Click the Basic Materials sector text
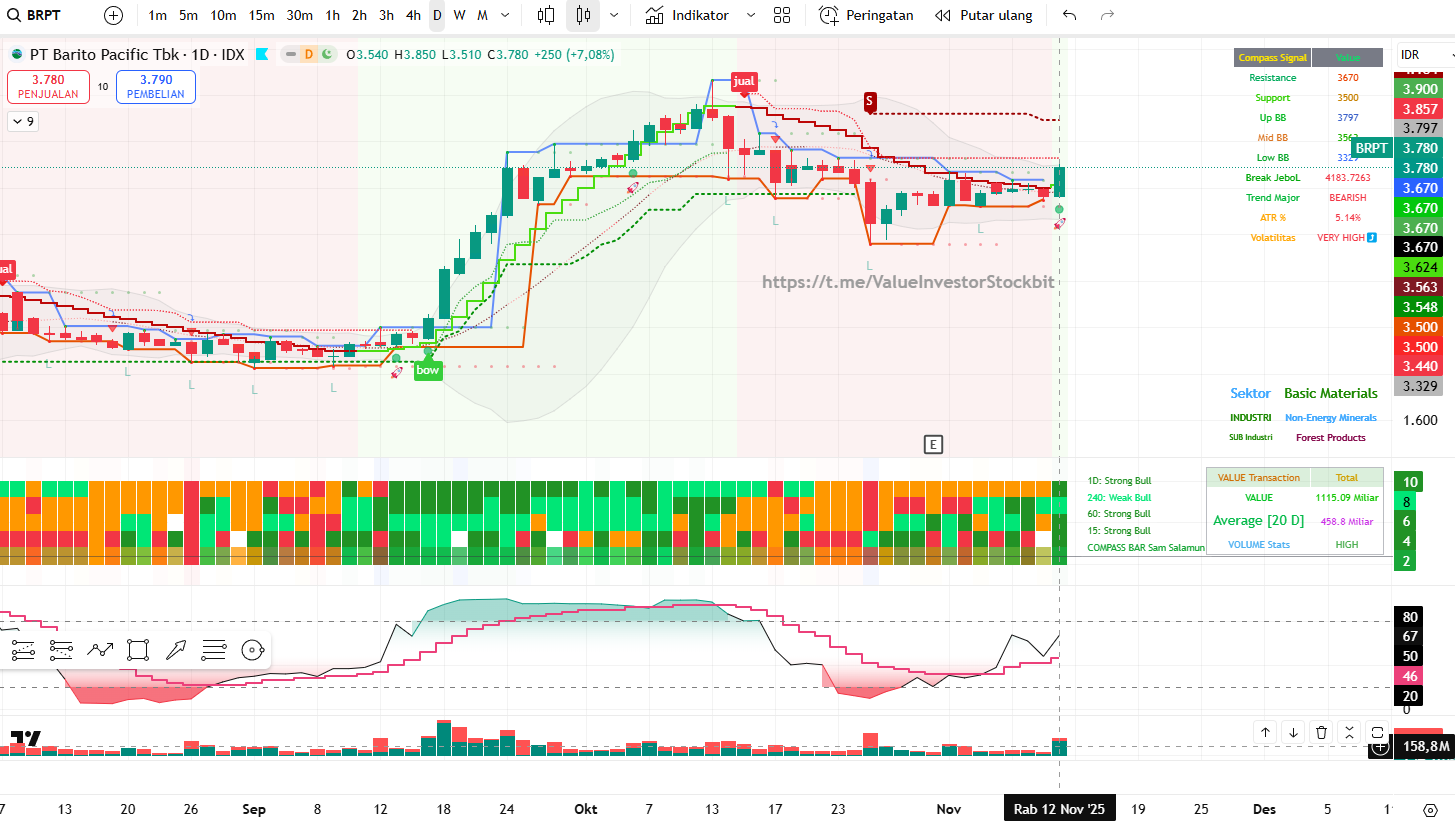 coord(1331,393)
